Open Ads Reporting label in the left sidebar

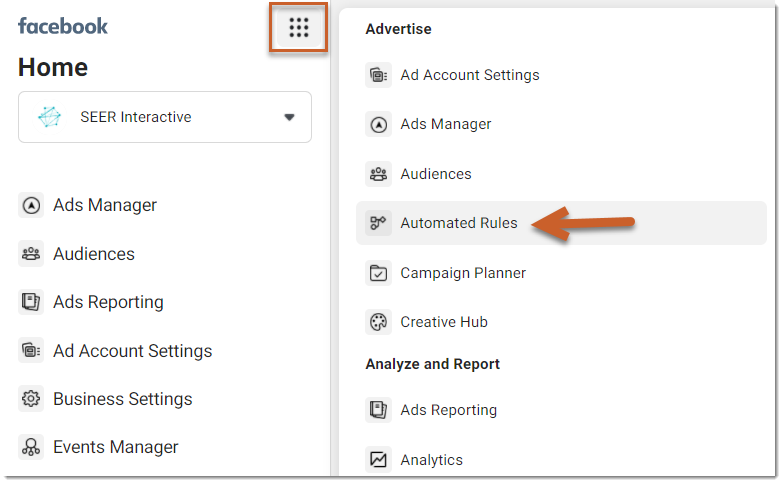tap(108, 302)
